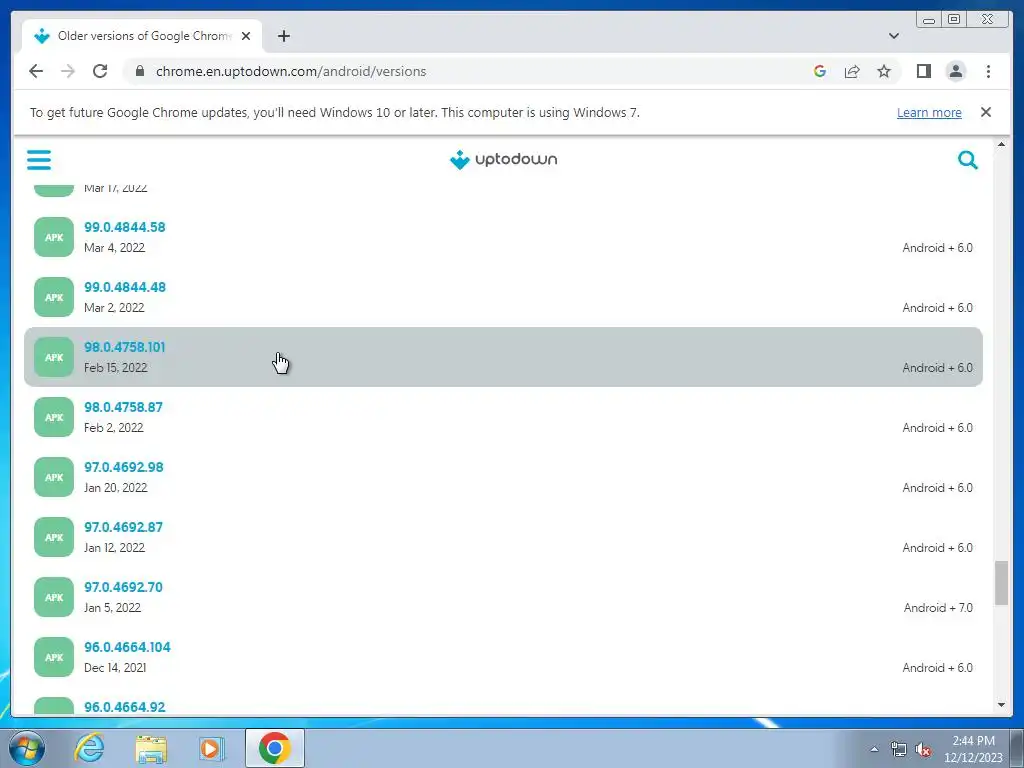
Task: Open version 98.0.4758.87 link
Action: click(x=123, y=408)
